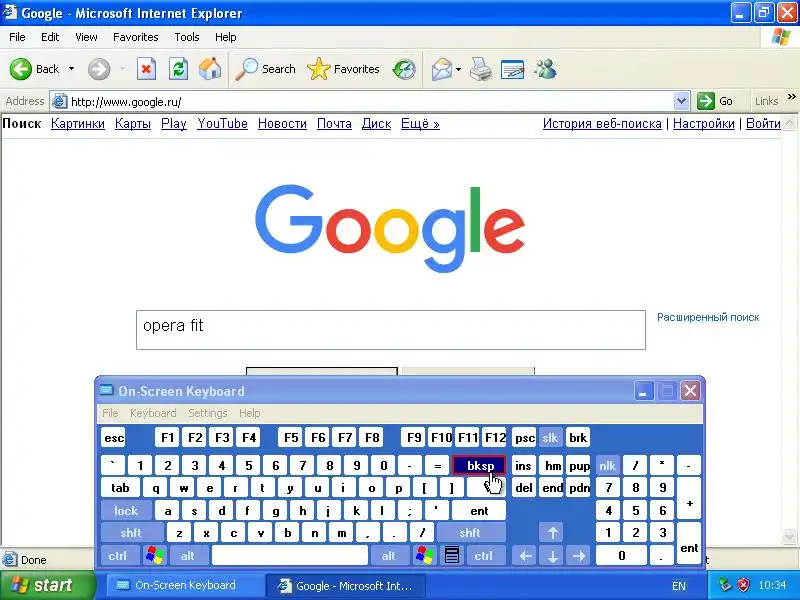The width and height of the screenshot is (800, 600).
Task: Toggle the slk scroll lock key
Action: click(x=550, y=438)
